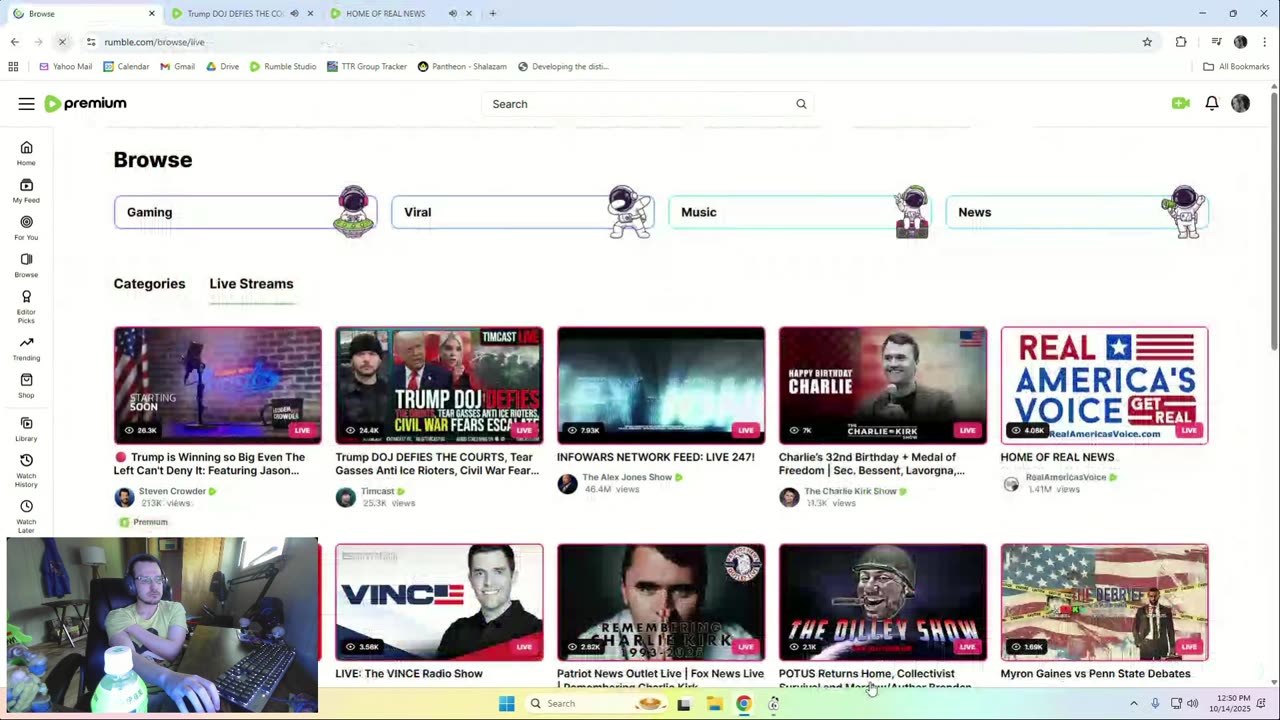Select Browse in the left sidebar
The width and height of the screenshot is (1280, 720).
[26, 265]
